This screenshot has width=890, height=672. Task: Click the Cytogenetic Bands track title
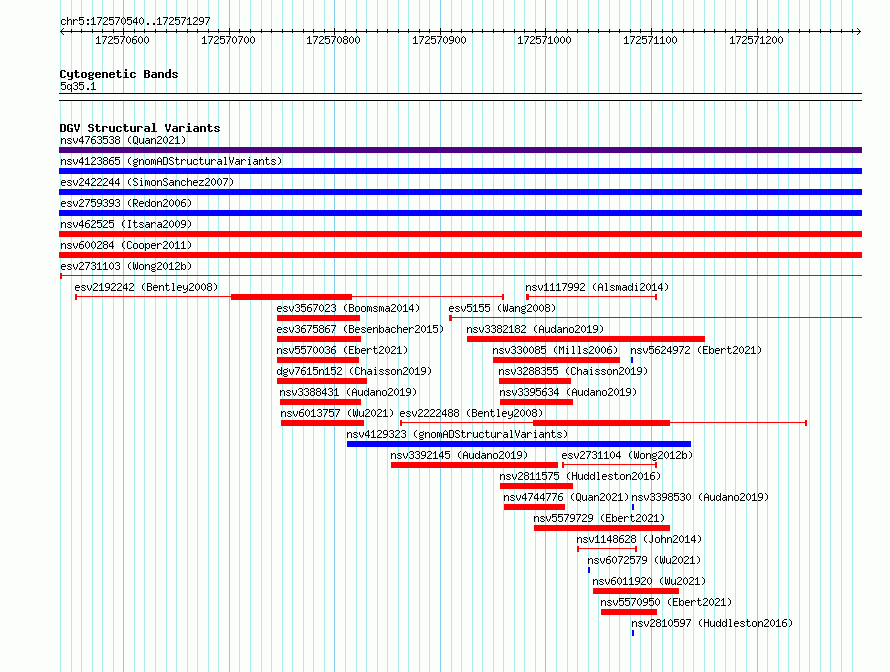pos(119,74)
